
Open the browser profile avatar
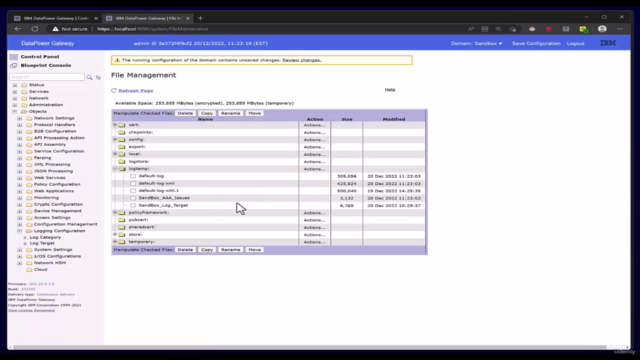tap(602, 29)
